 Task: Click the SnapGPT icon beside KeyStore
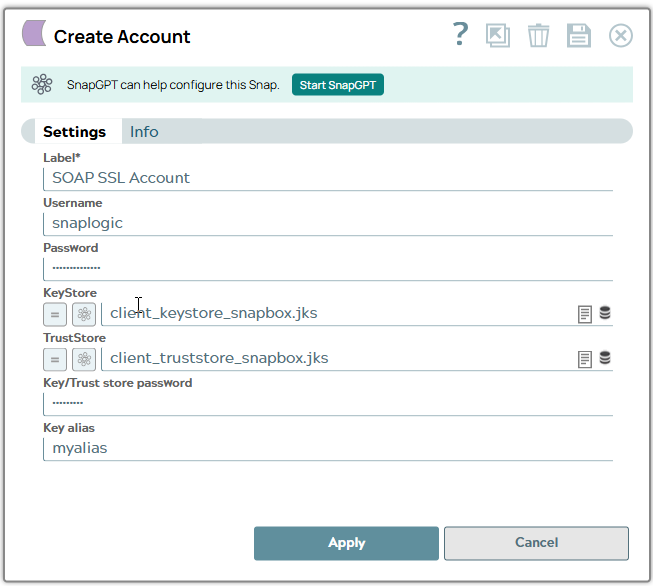(x=84, y=314)
